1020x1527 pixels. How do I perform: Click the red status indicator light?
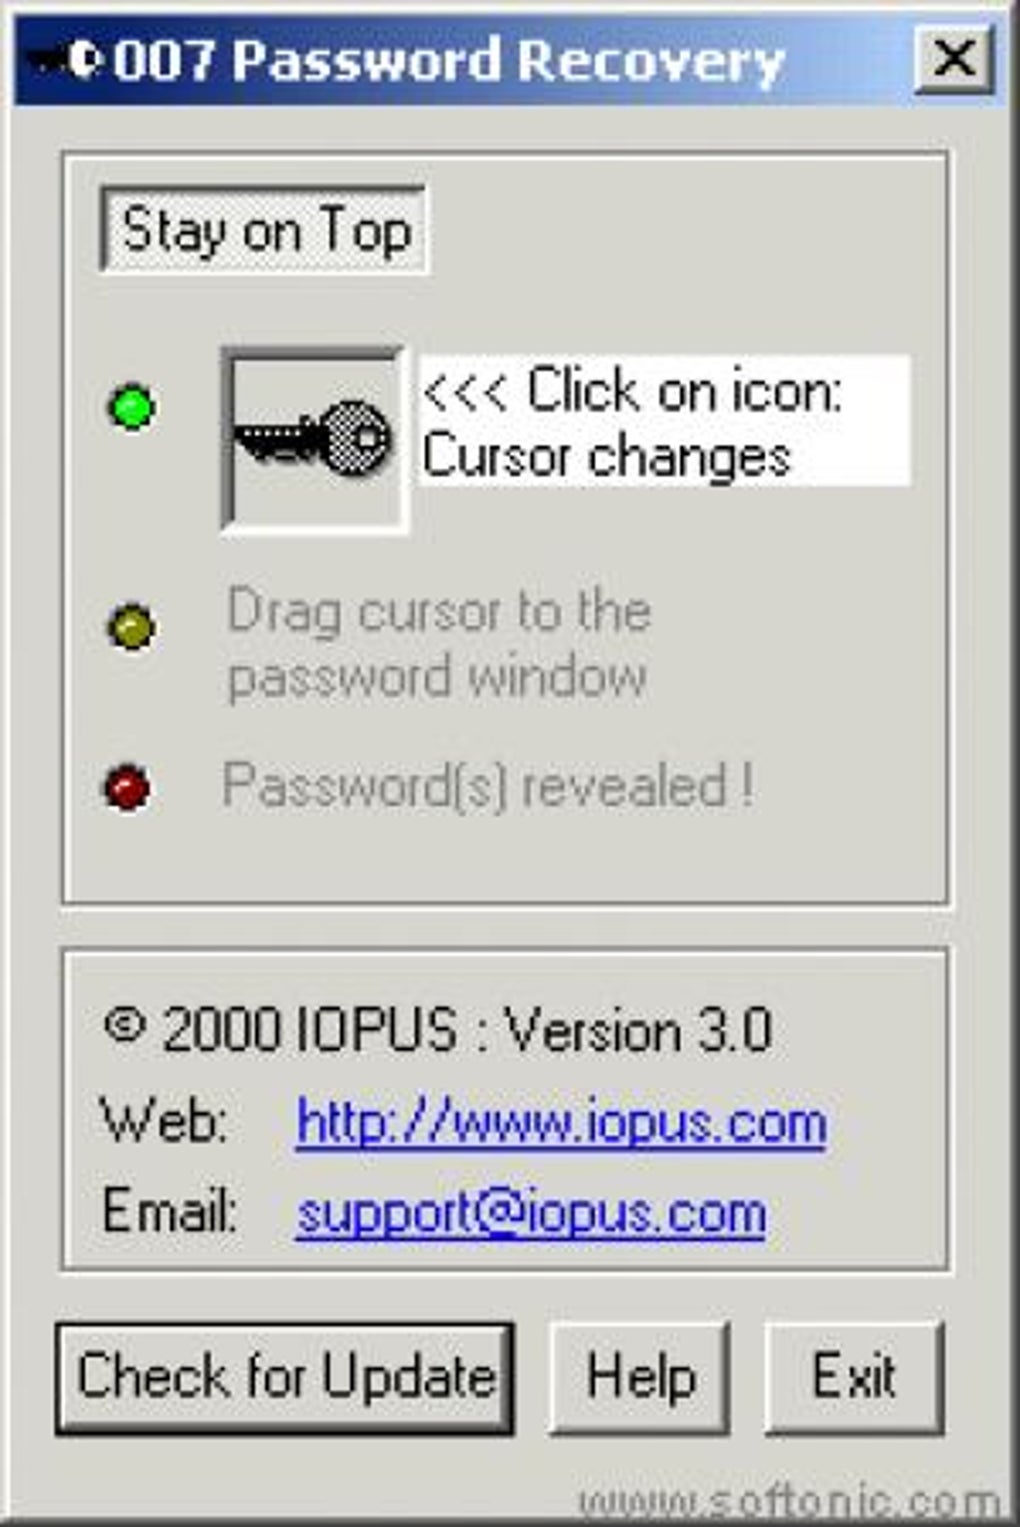[128, 787]
